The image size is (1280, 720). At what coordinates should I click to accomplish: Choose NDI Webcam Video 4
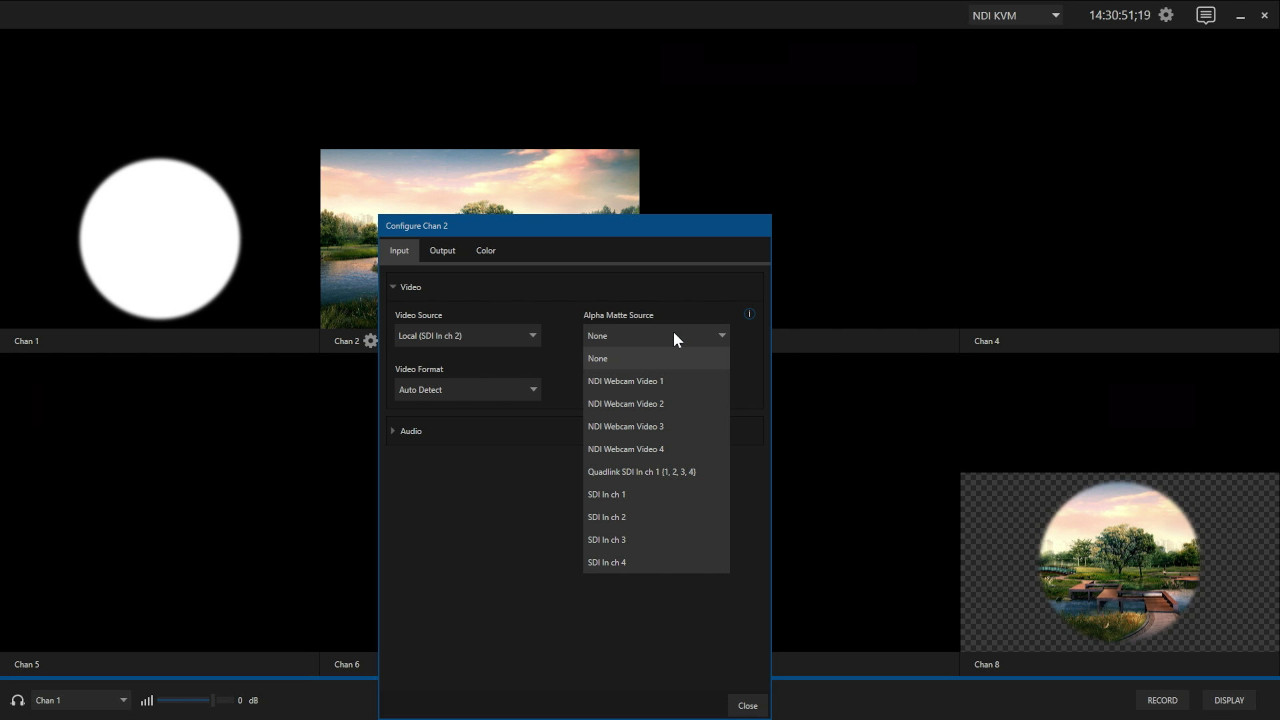coord(656,449)
